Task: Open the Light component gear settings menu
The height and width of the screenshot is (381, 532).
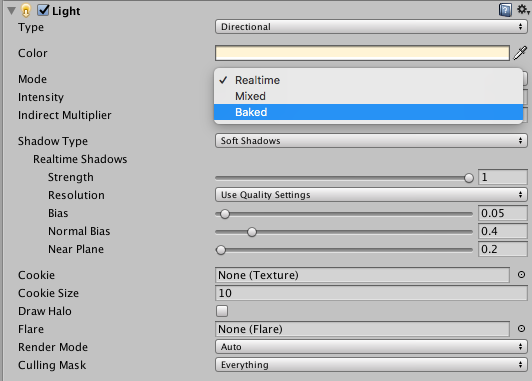Action: [523, 9]
